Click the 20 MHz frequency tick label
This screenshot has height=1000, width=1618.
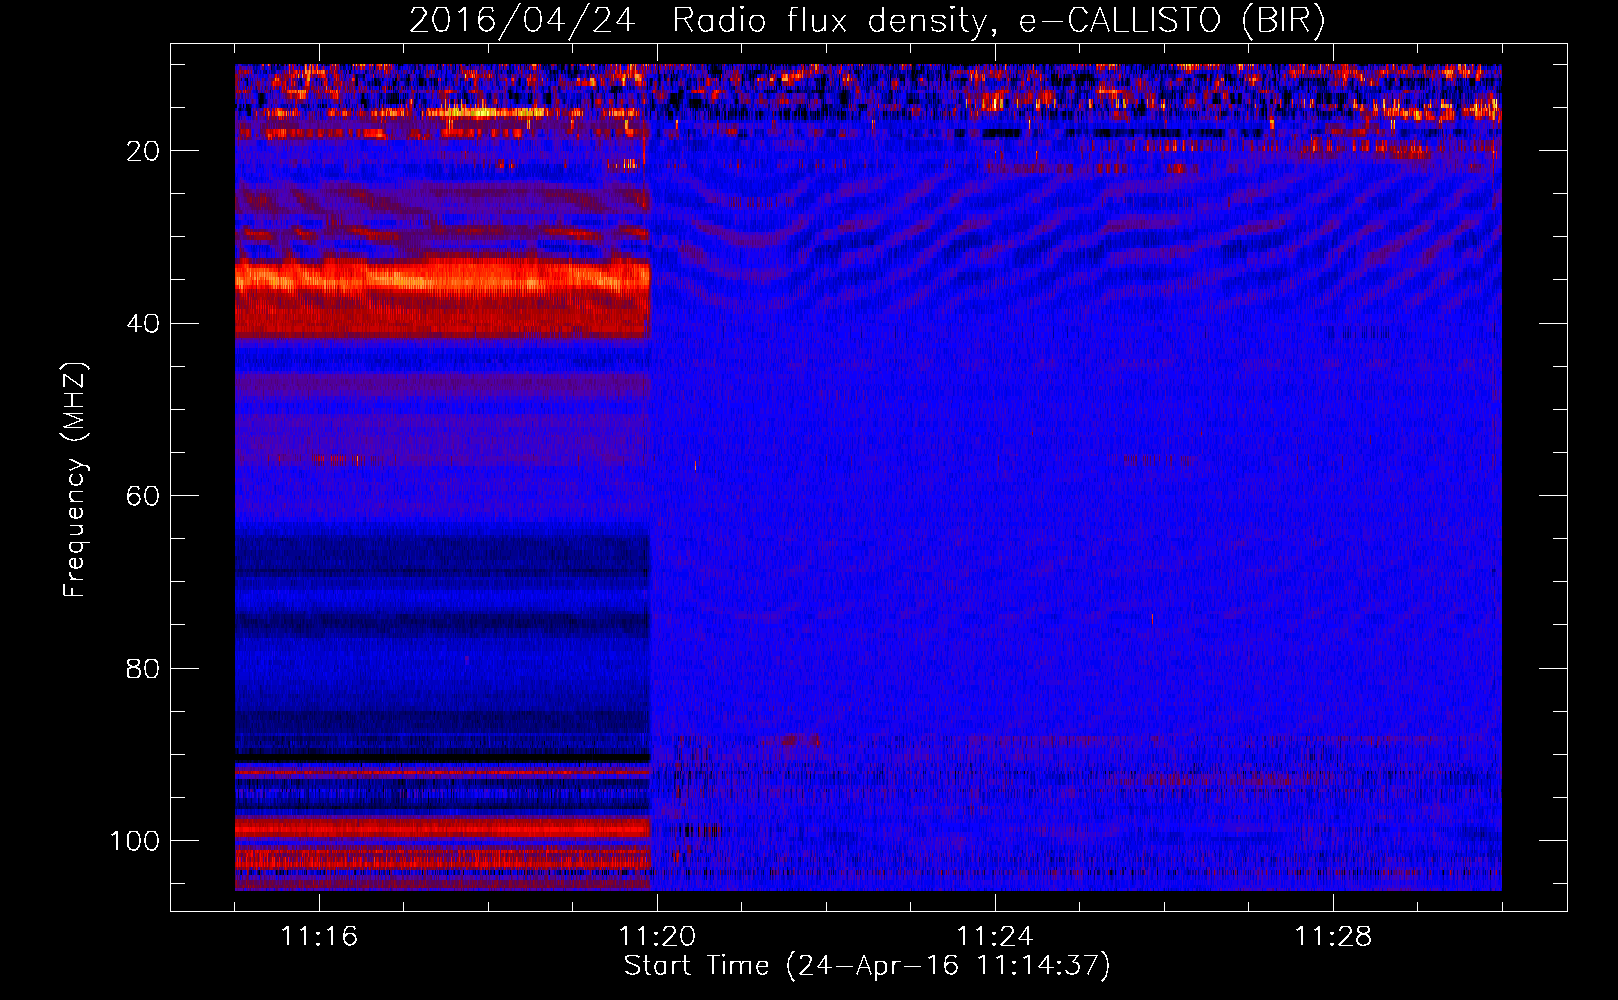point(143,151)
